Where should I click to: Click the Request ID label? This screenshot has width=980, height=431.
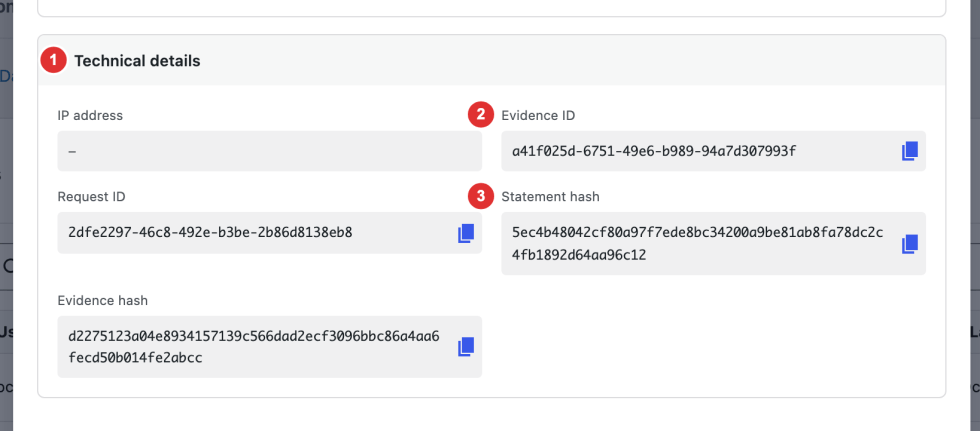pyautogui.click(x=91, y=197)
